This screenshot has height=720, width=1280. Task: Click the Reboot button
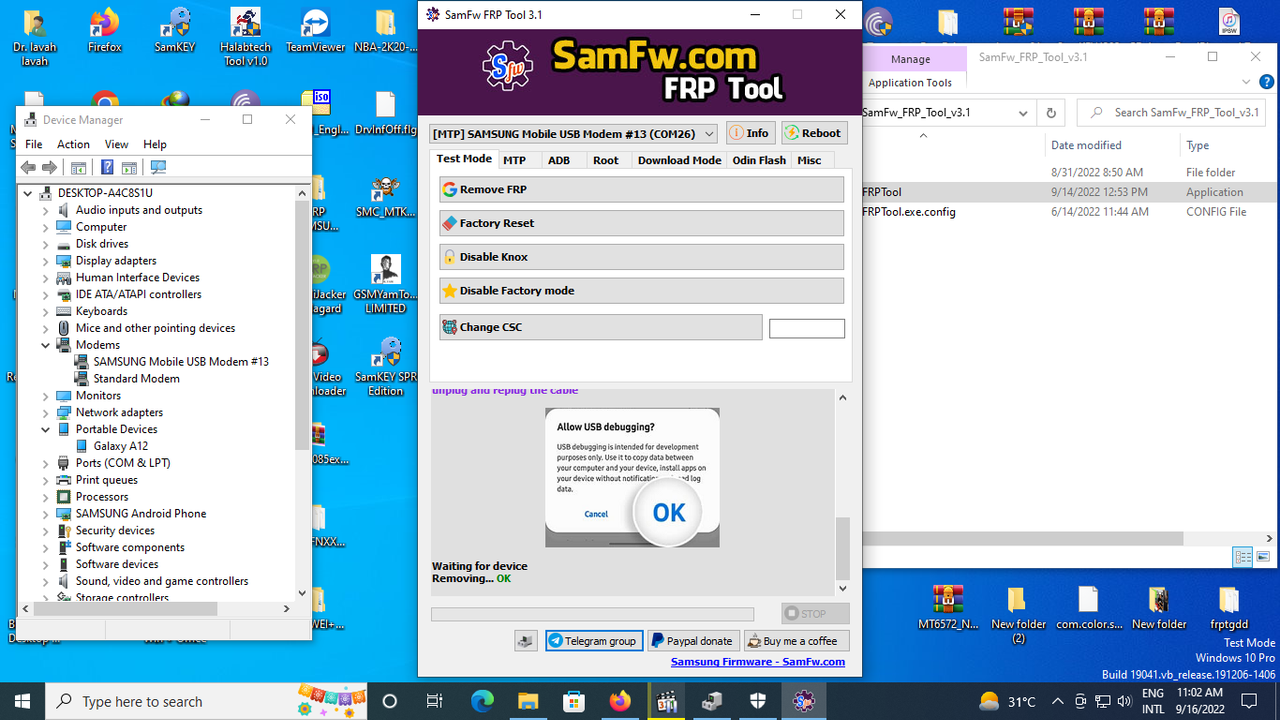(813, 133)
